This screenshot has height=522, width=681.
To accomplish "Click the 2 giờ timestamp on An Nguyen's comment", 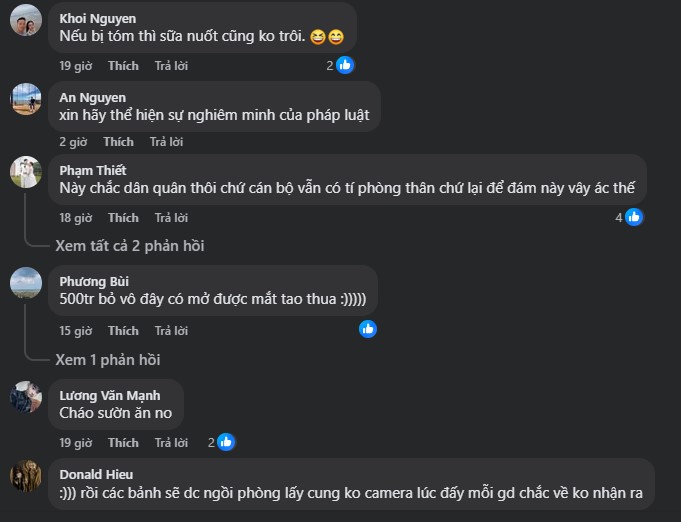I will [x=73, y=142].
